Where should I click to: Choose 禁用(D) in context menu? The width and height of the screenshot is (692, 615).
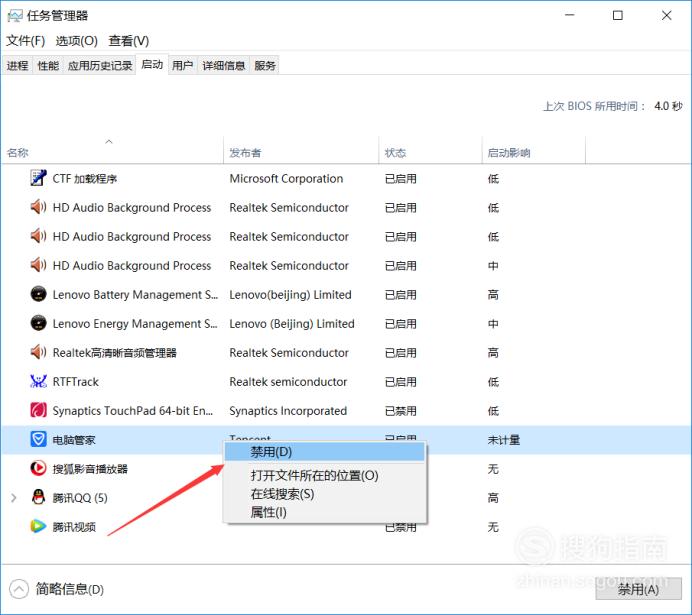pyautogui.click(x=325, y=452)
